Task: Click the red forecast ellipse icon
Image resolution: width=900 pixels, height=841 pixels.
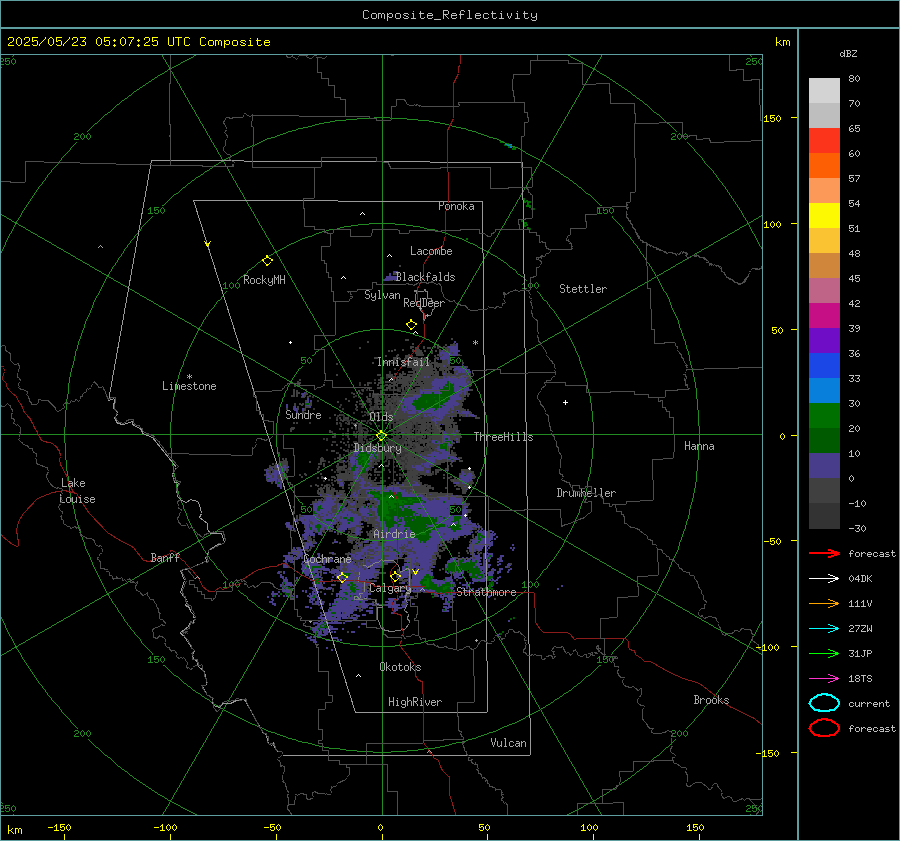Action: point(824,728)
